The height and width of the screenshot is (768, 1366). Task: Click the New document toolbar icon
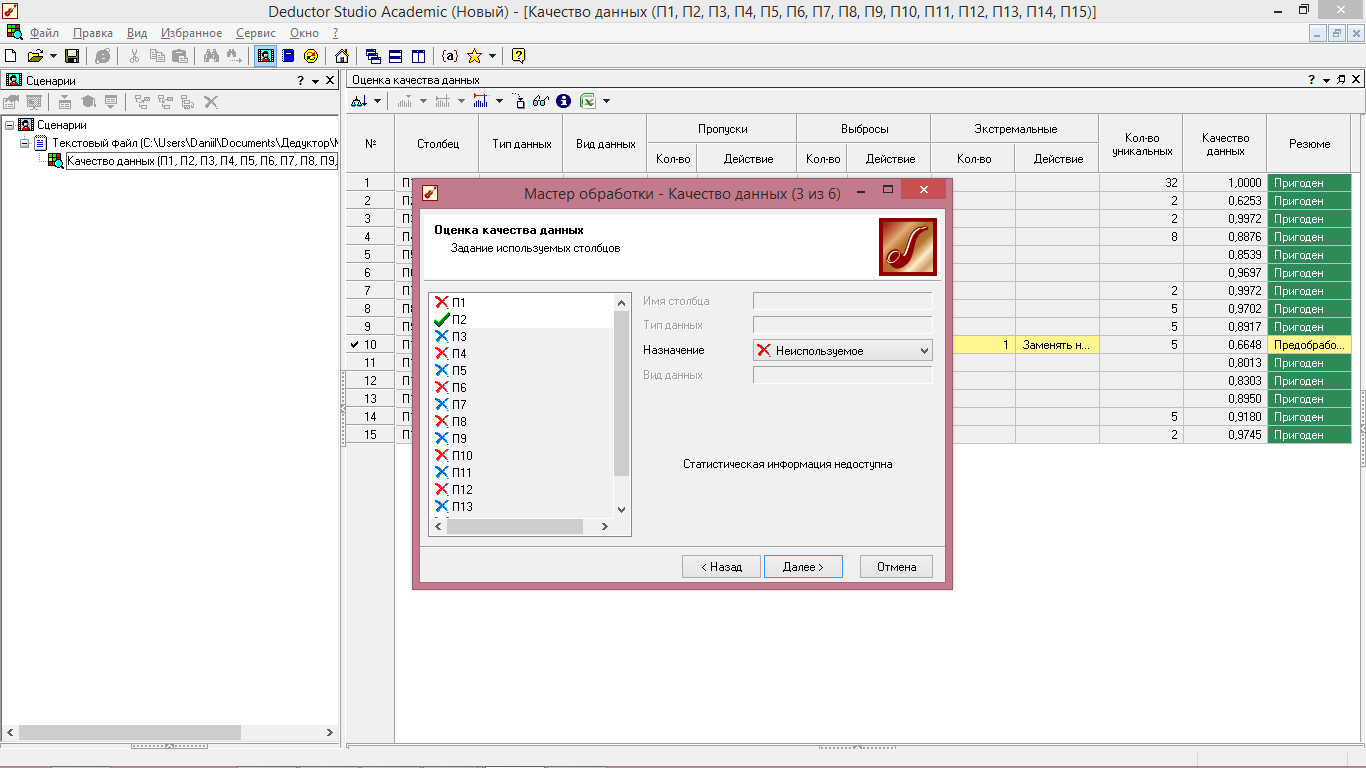(x=11, y=56)
